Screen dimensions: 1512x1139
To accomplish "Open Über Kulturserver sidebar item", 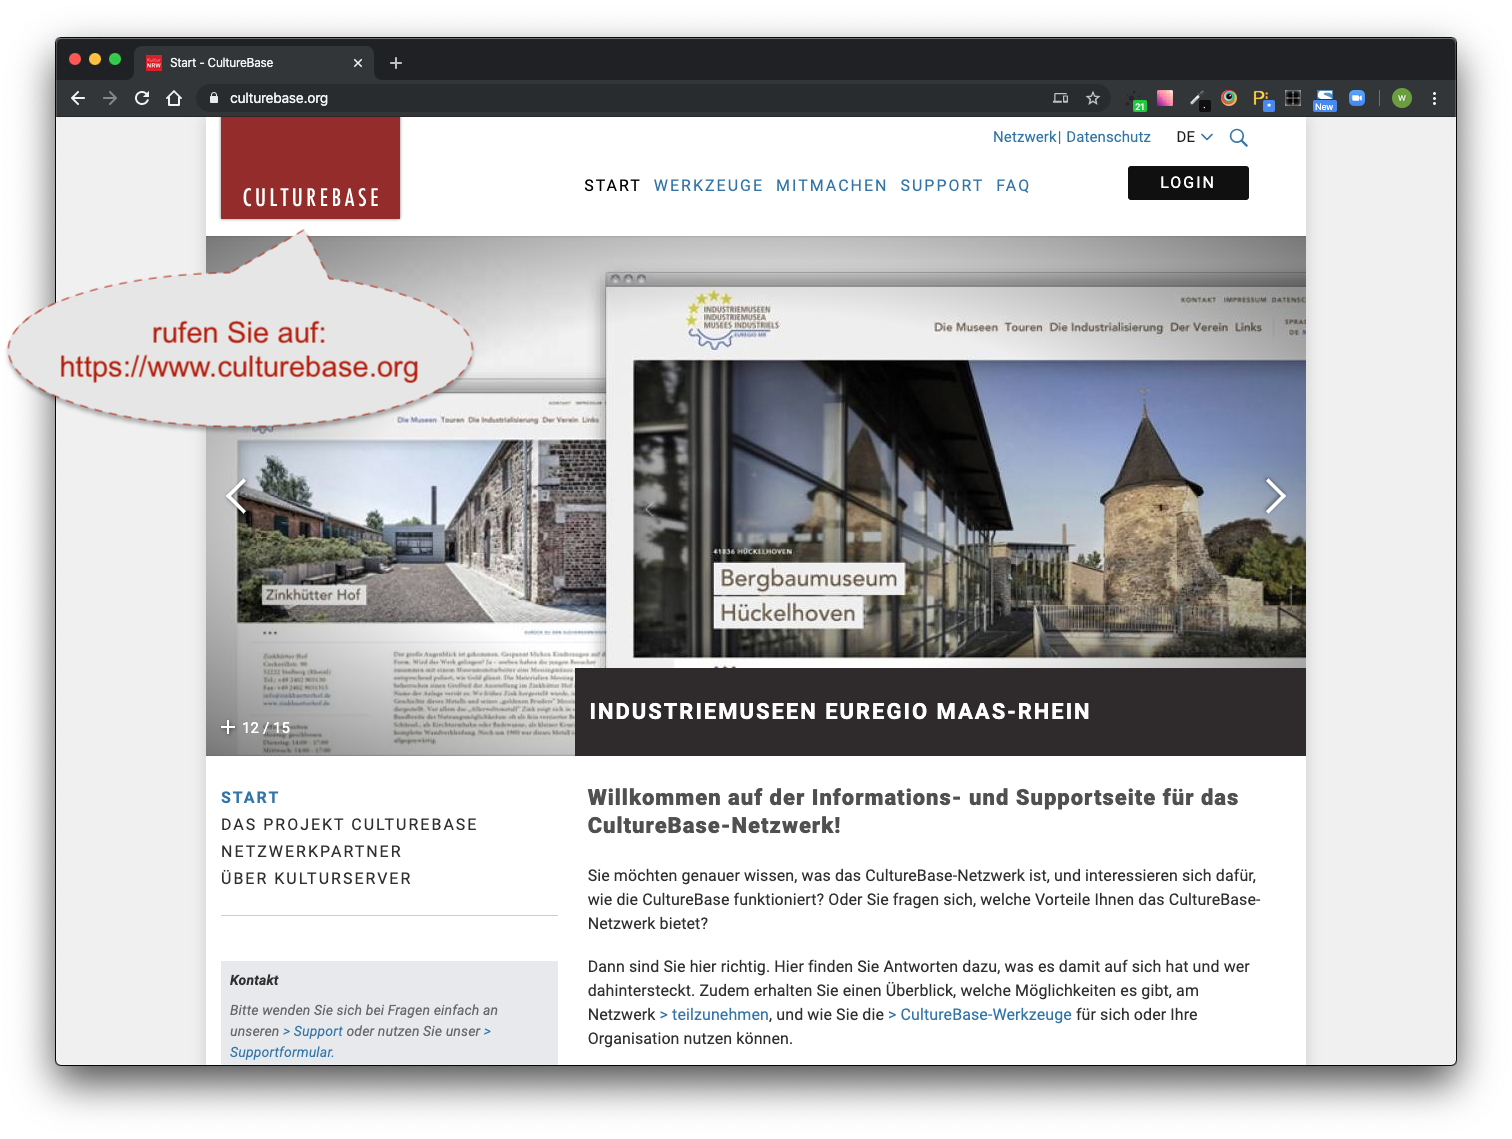I will 316,879.
